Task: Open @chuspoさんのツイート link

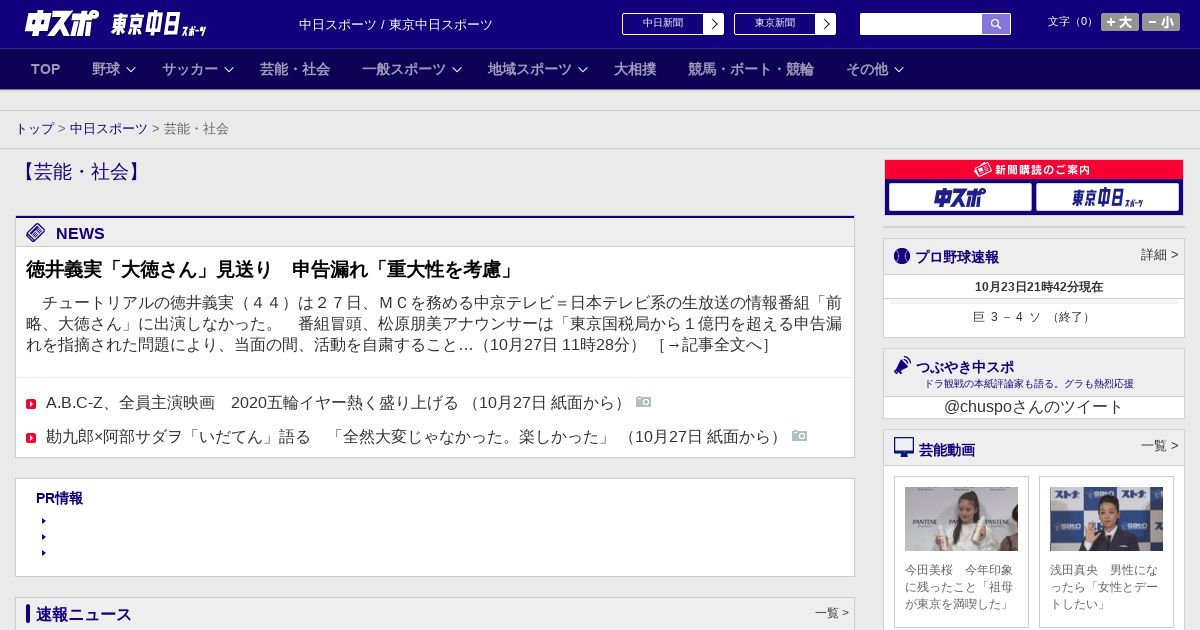Action: pyautogui.click(x=1033, y=407)
